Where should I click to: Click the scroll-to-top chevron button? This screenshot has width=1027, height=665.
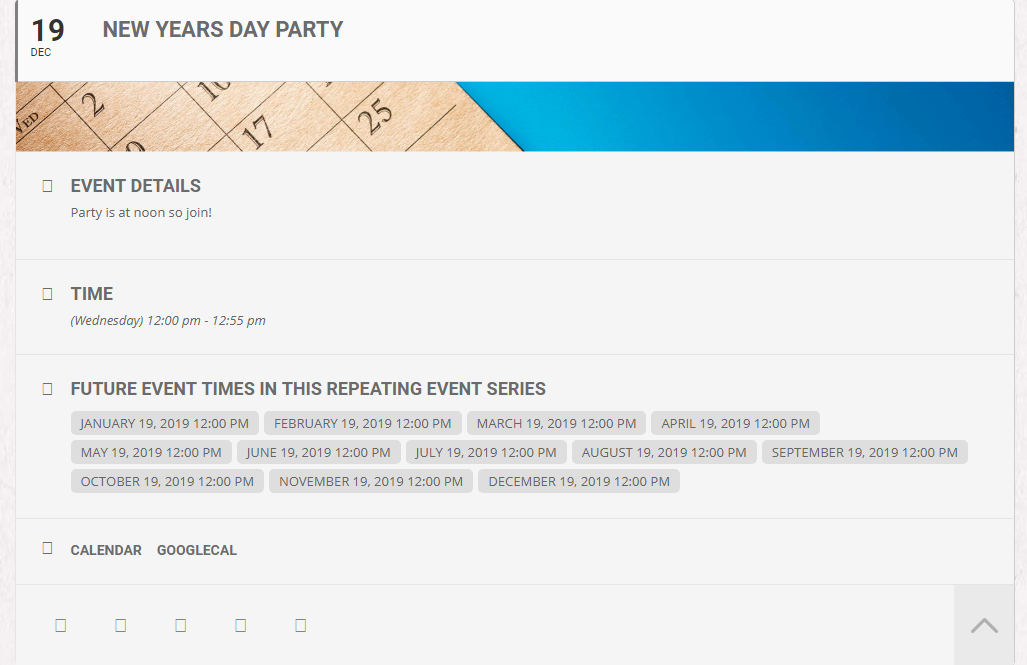tap(984, 626)
